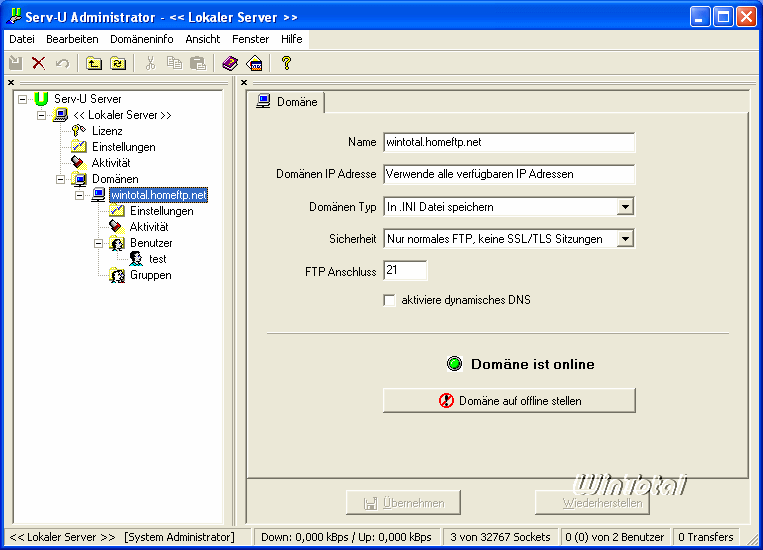Click the house homepage toolbar icon
The width and height of the screenshot is (763, 550).
(254, 63)
